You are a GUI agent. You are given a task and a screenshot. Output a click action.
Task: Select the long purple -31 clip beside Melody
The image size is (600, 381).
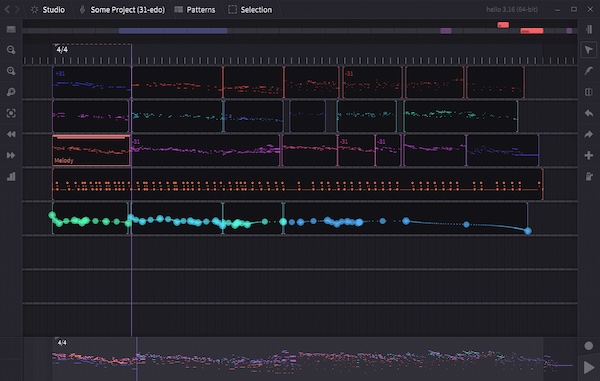[x=205, y=150]
